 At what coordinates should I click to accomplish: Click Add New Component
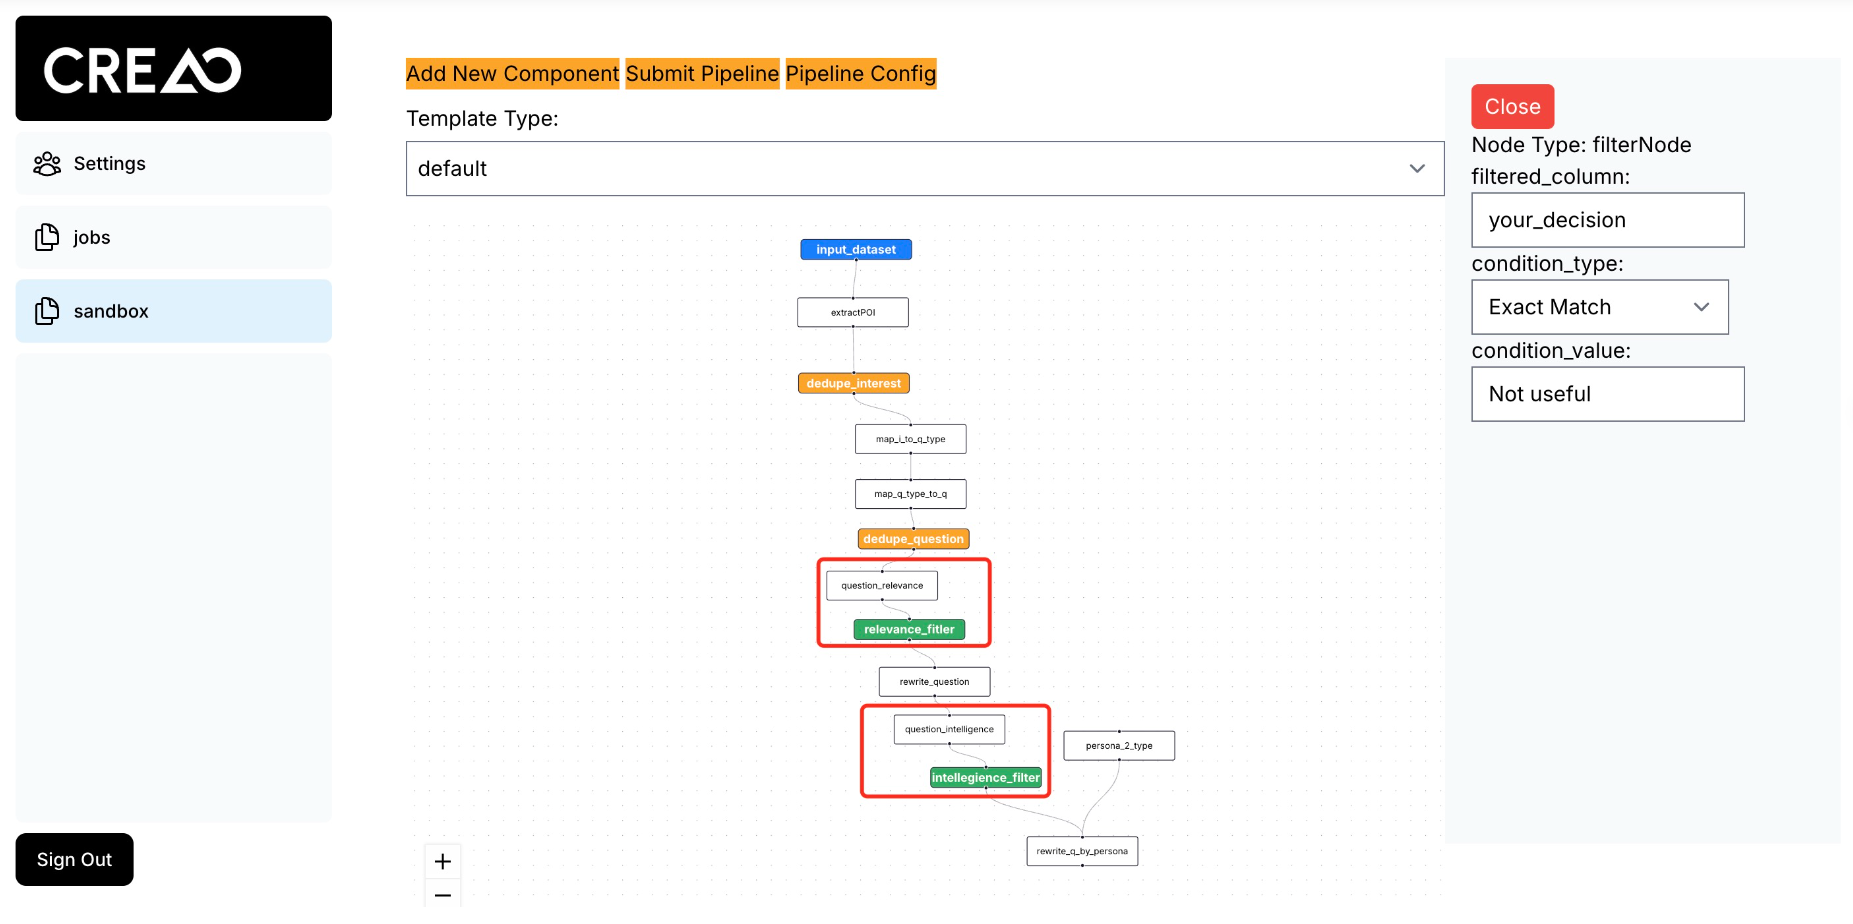point(512,74)
